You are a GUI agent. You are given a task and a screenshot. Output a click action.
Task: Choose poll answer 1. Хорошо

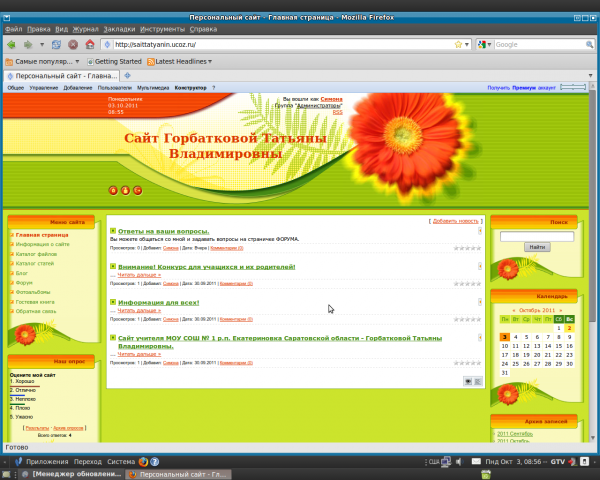click(22, 381)
